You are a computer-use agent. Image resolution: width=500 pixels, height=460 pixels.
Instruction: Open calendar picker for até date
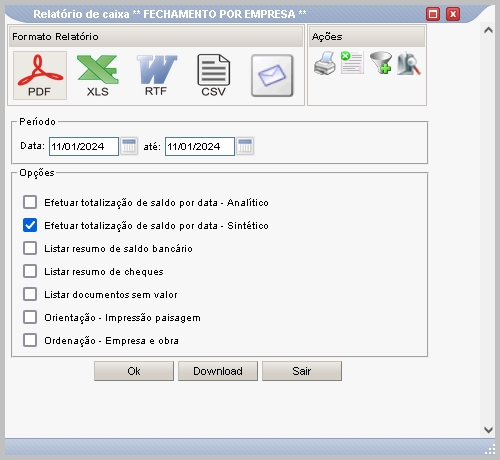[245, 146]
